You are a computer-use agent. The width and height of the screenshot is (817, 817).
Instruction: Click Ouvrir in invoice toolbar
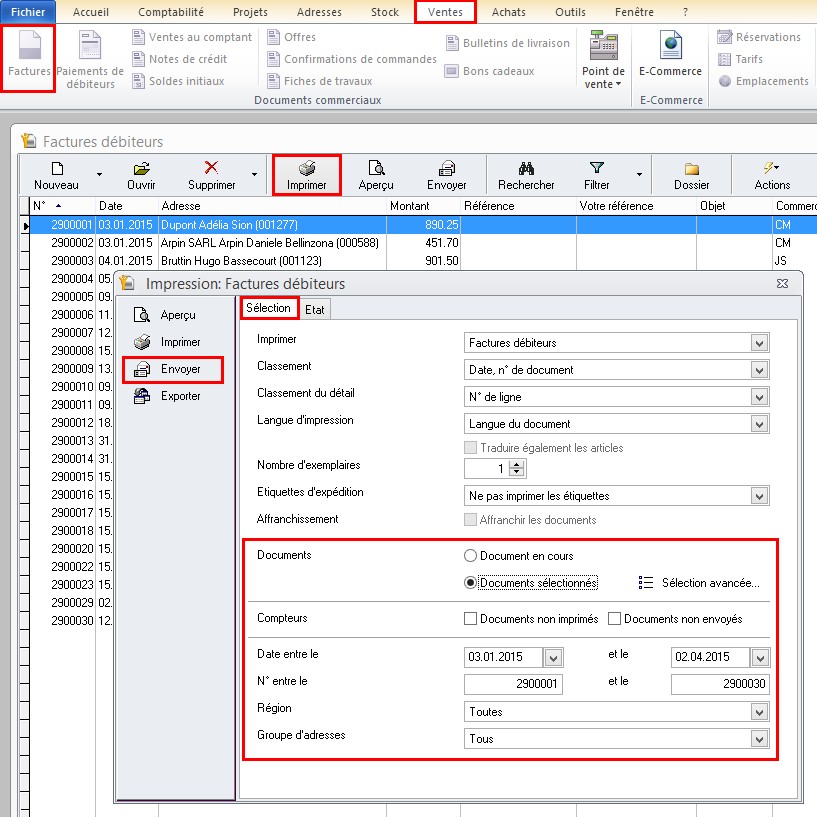[x=141, y=176]
